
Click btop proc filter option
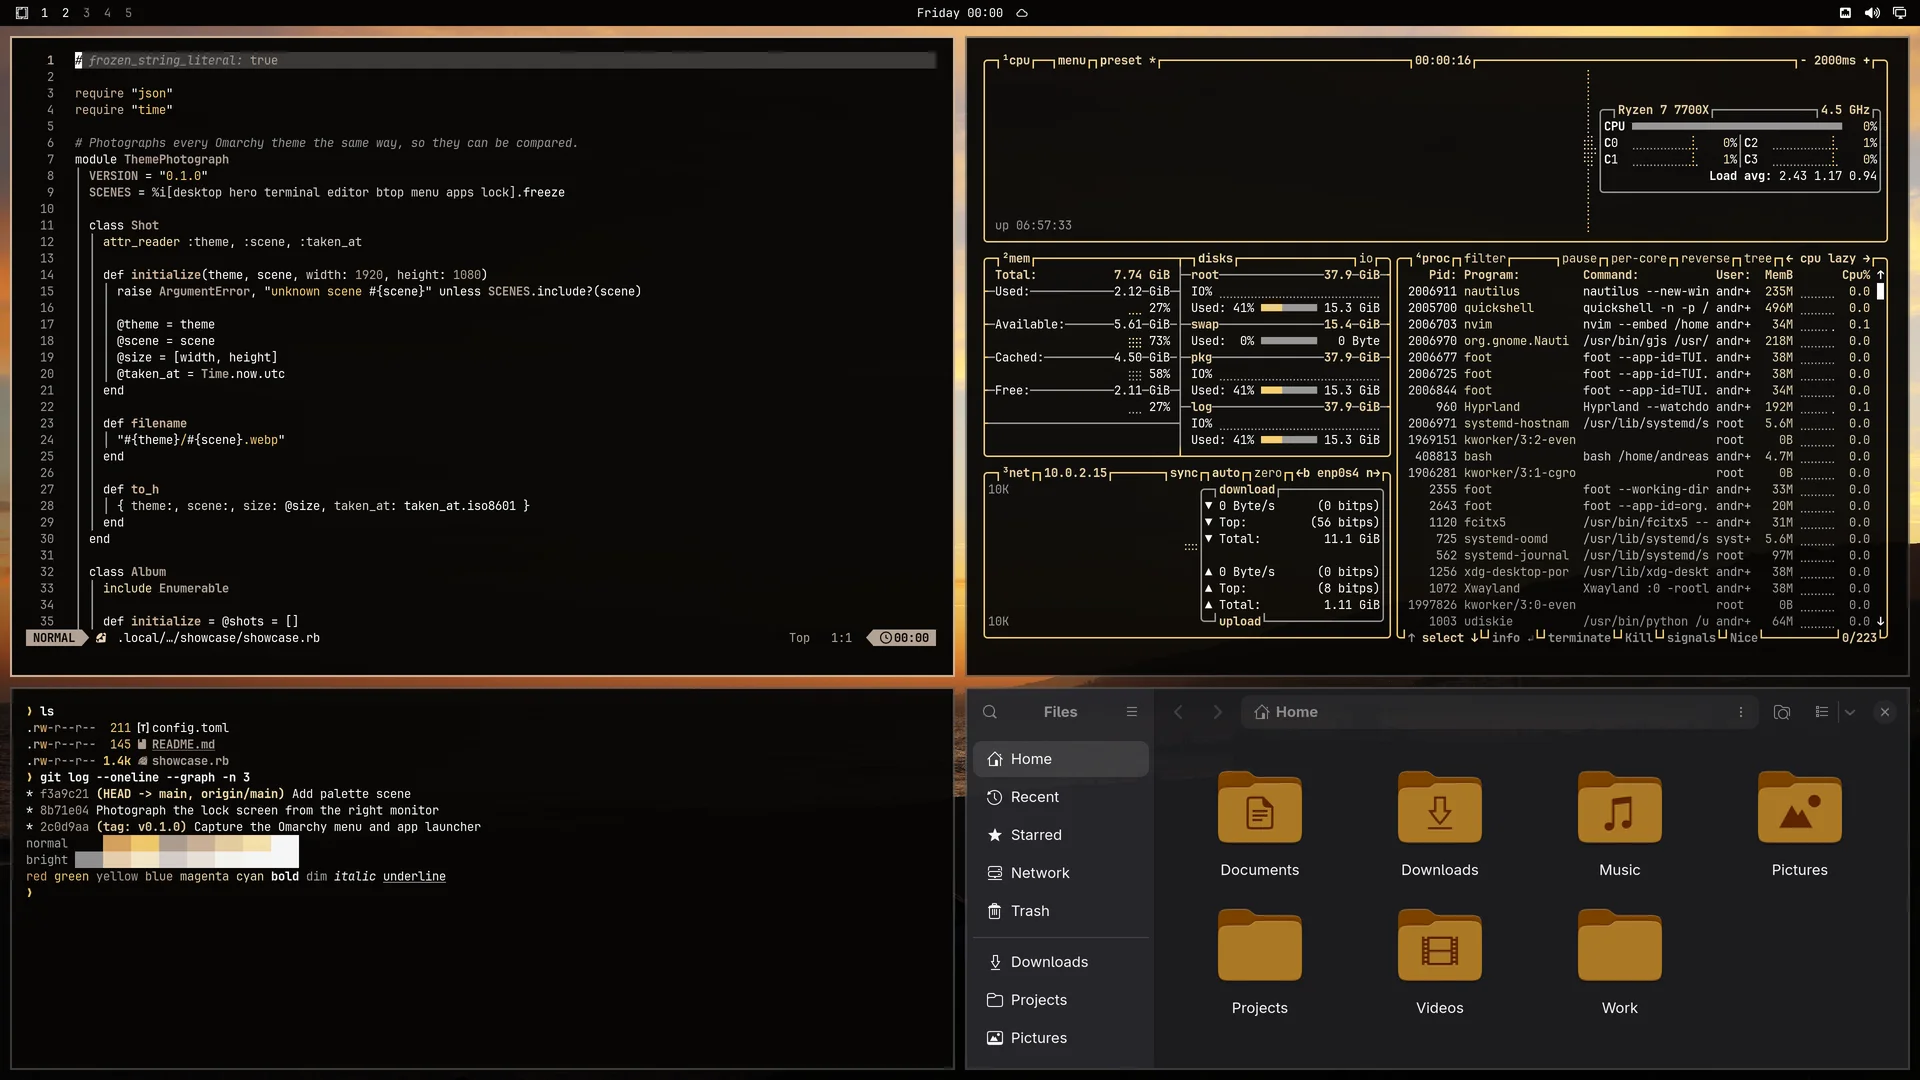click(1485, 259)
